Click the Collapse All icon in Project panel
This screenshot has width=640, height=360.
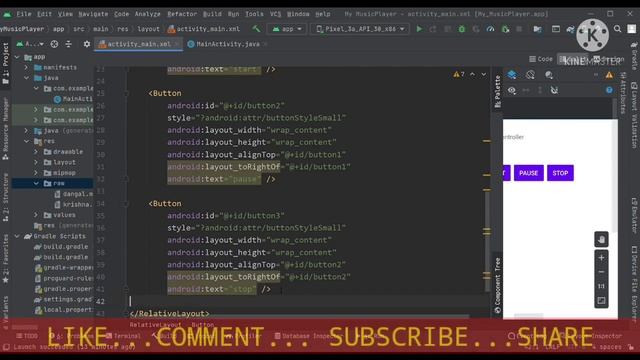pos(69,44)
